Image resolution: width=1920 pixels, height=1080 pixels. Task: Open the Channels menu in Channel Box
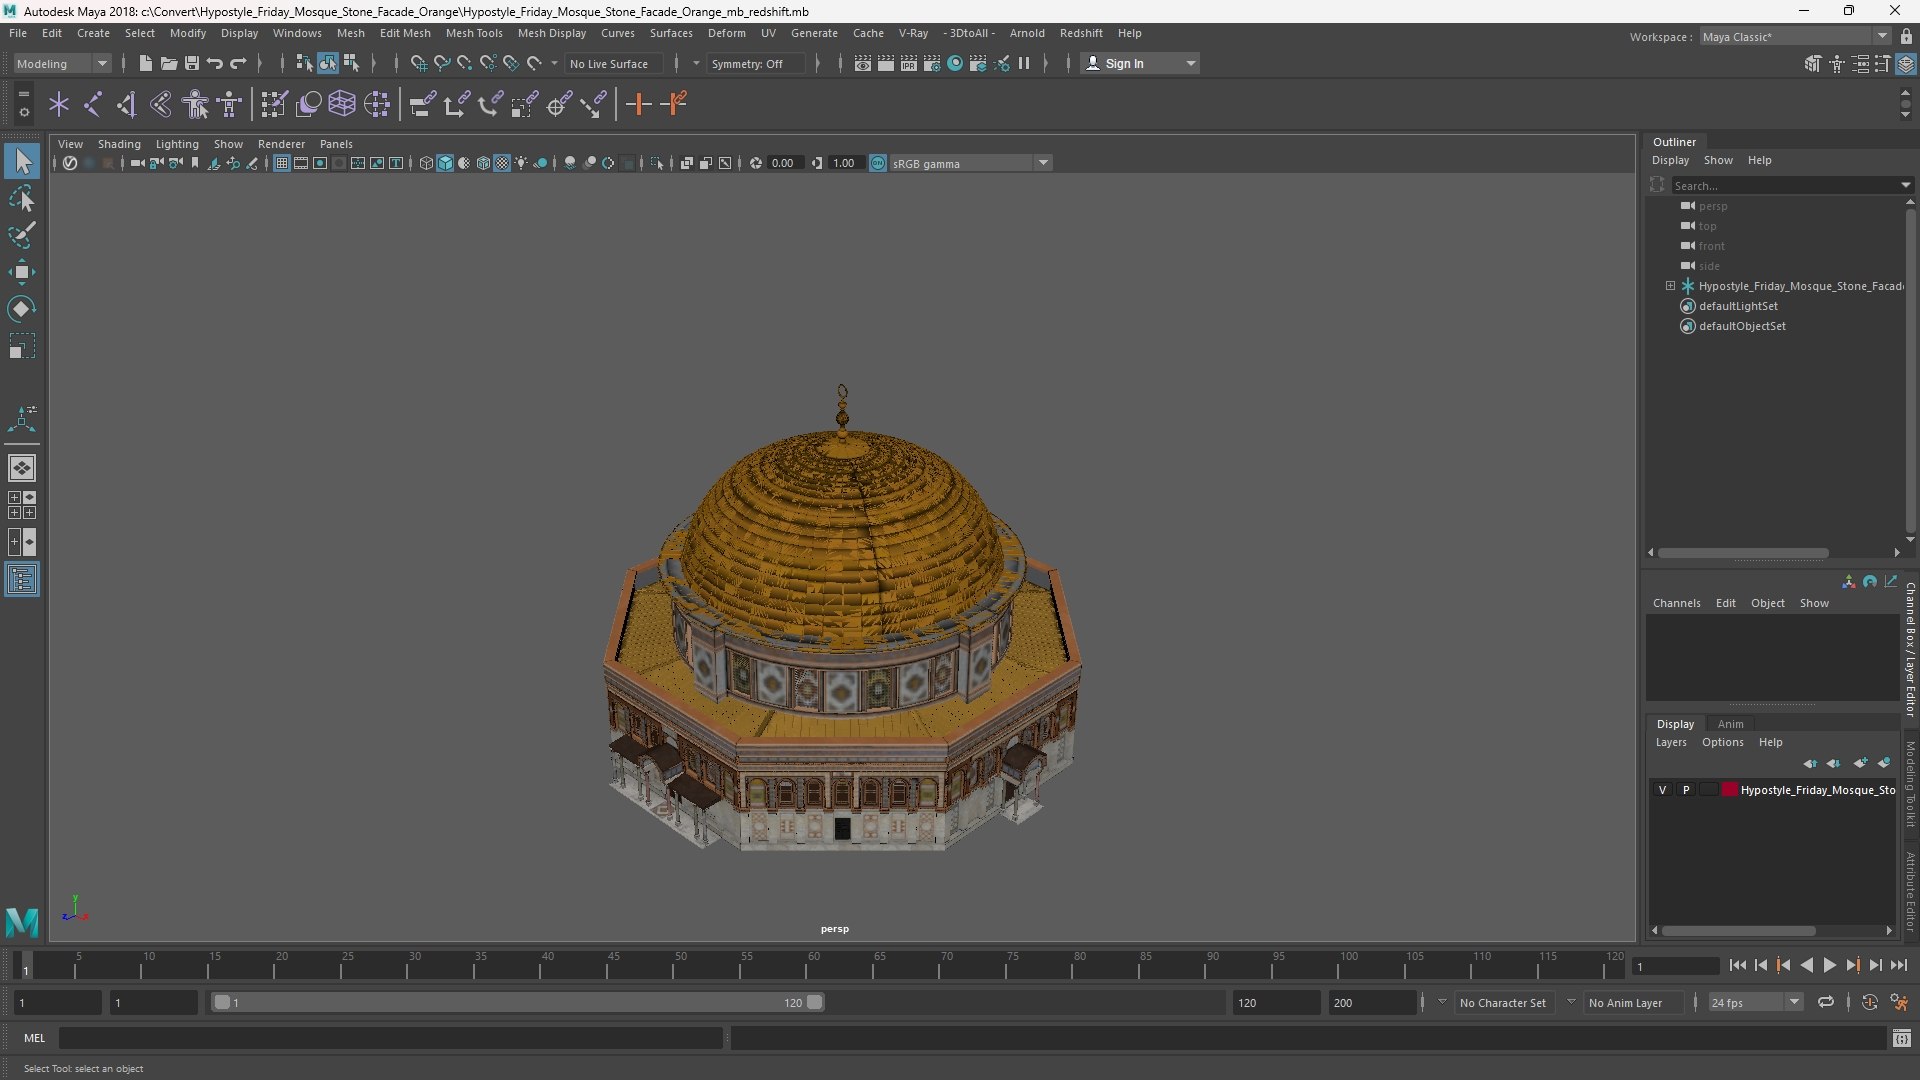click(1676, 603)
